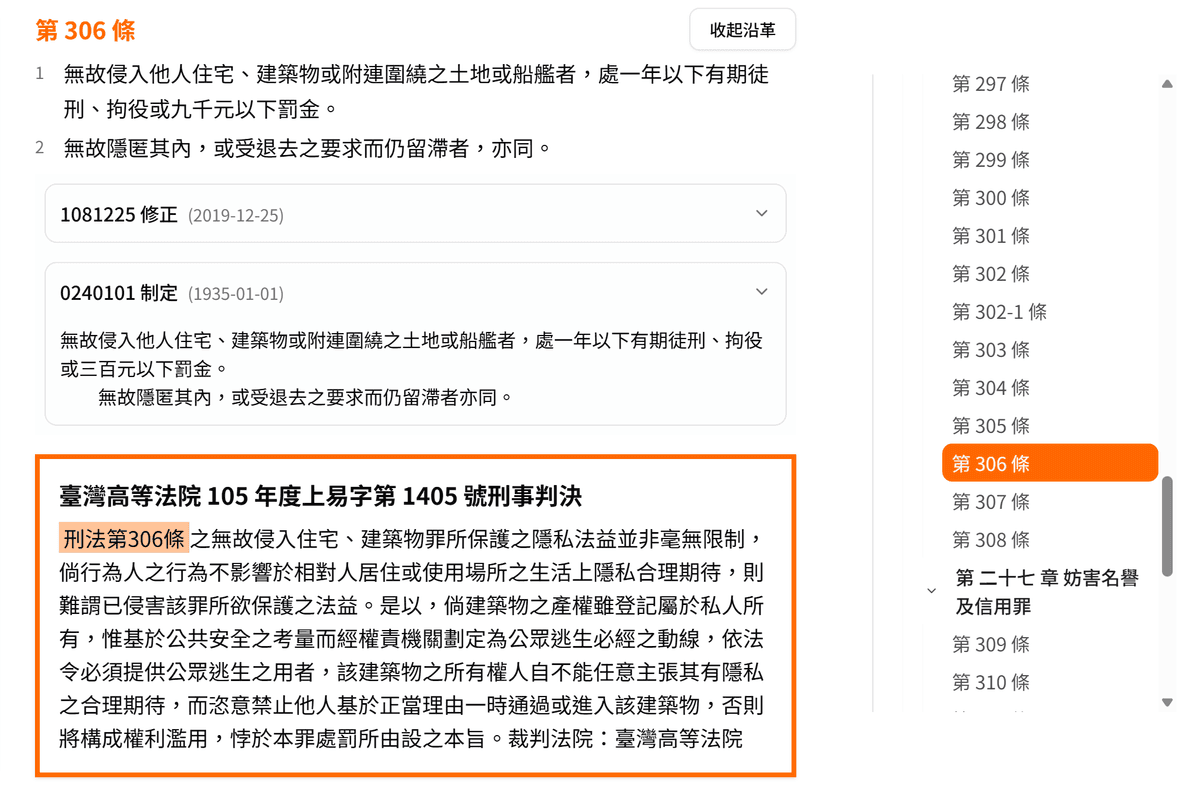The image size is (1200, 785).
Task: Open 第 302-1 條 in sidebar
Action: pos(998,312)
